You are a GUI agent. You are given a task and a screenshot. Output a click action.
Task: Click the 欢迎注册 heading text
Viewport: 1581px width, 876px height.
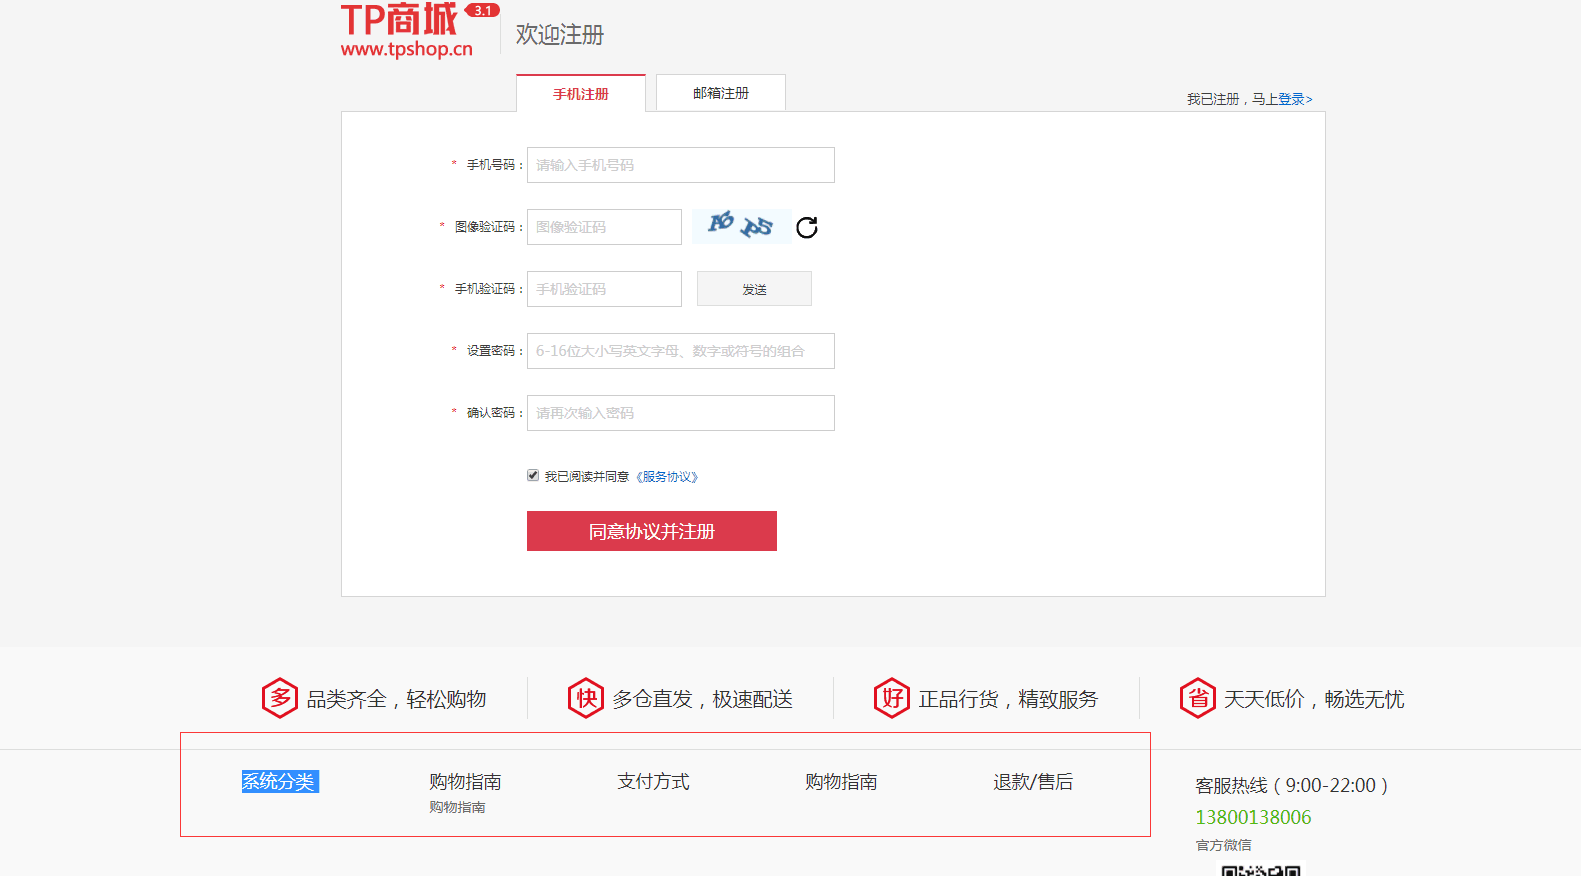pos(560,35)
